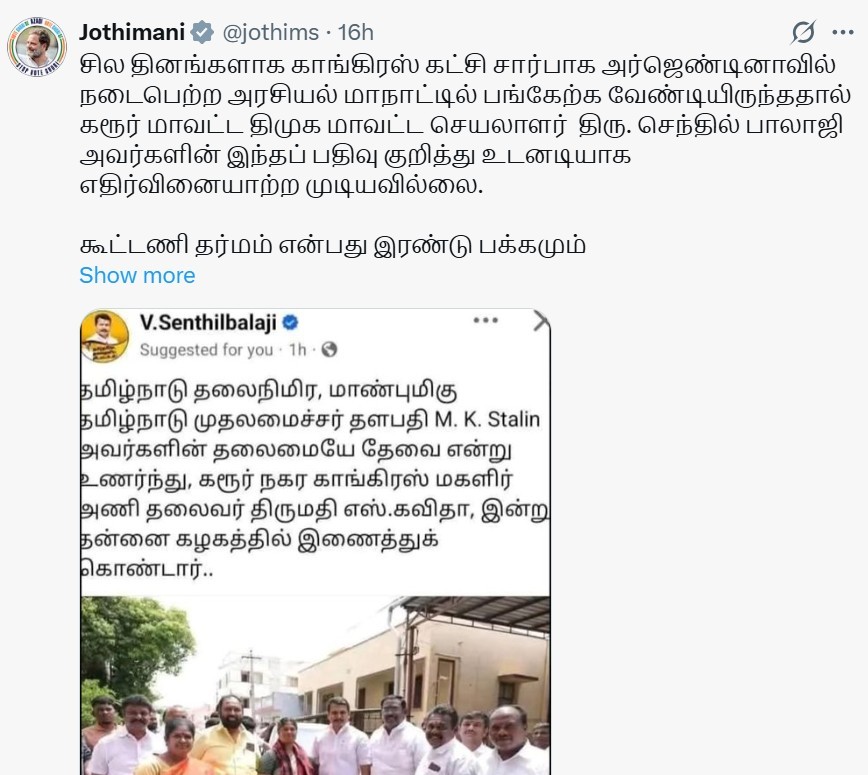Click the 16h timestamp
Screen dimensions: 868x775
tap(355, 33)
